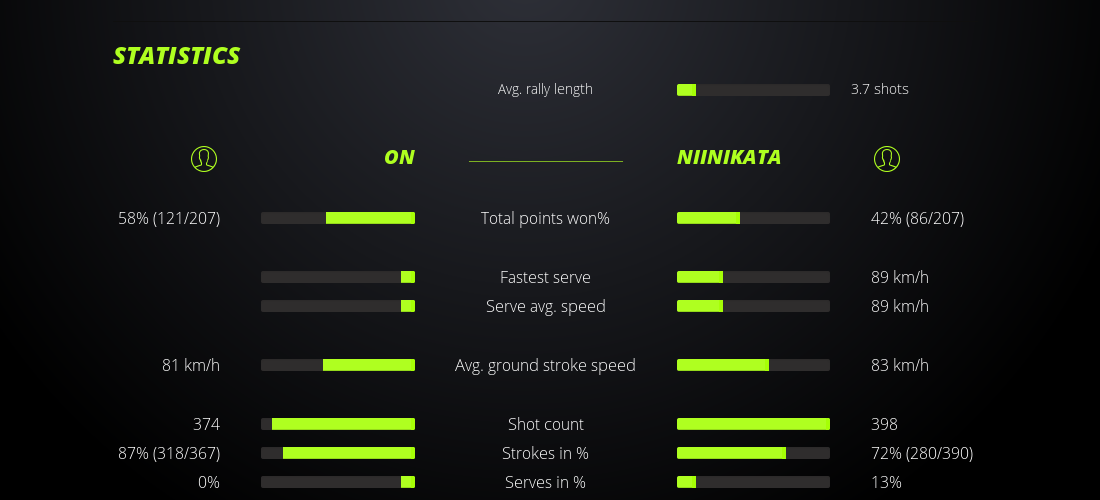This screenshot has height=500, width=1100.
Task: Click the Serve avg. speed label
Action: [x=545, y=306]
